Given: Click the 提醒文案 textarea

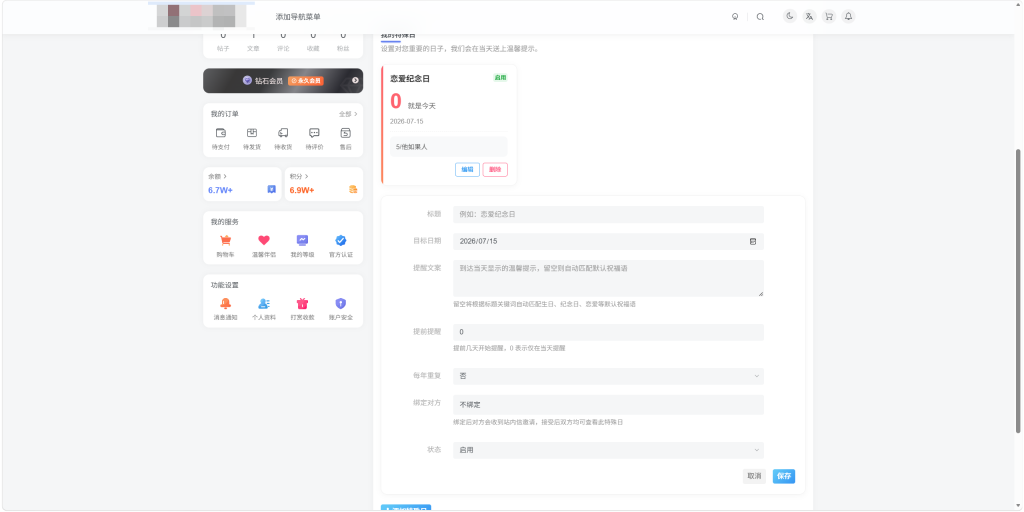Looking at the screenshot, I should [608, 278].
